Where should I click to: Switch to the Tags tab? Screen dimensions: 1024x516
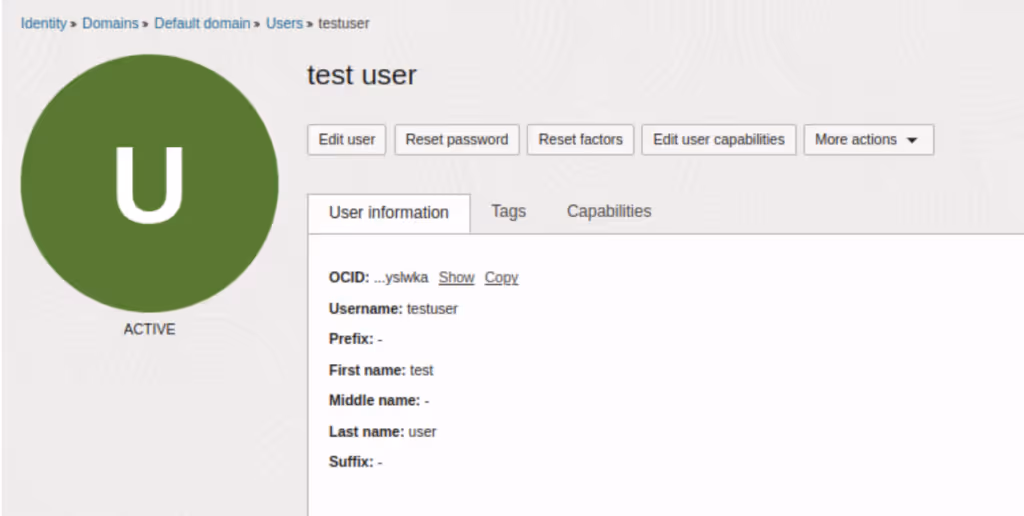[x=509, y=212]
